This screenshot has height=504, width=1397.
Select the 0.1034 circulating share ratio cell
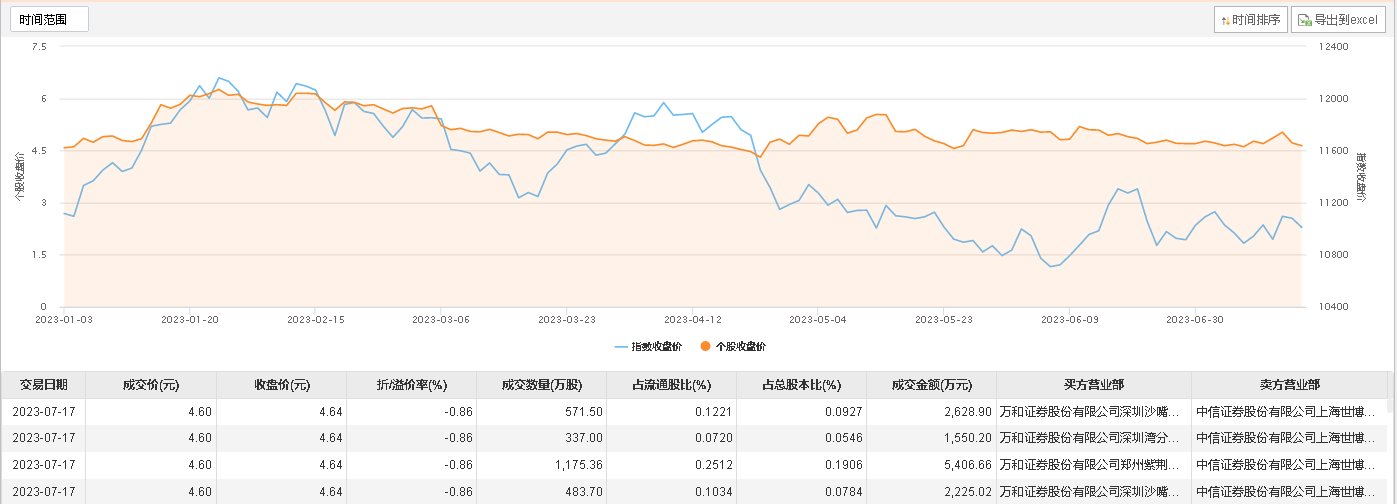(x=671, y=492)
